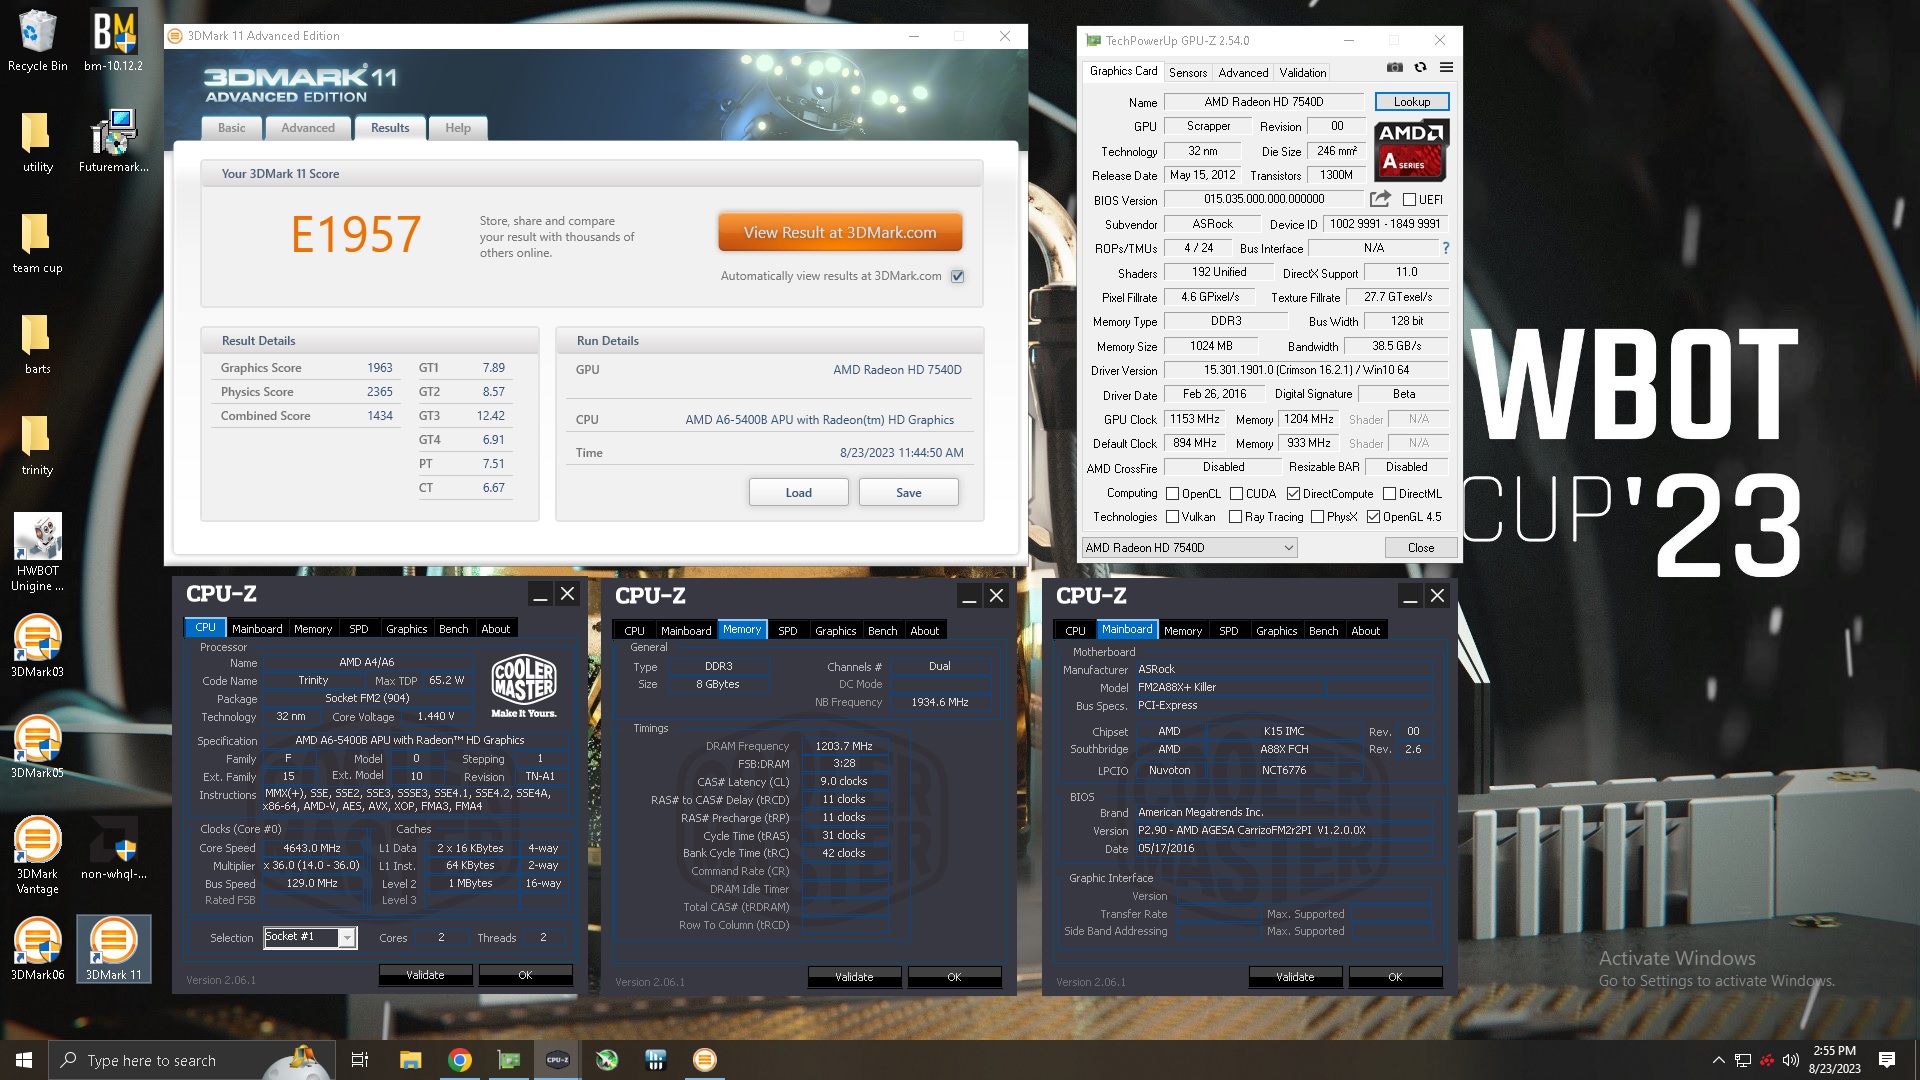This screenshot has width=1920, height=1080.
Task: Open the utility folder on desktop
Action: click(x=38, y=142)
